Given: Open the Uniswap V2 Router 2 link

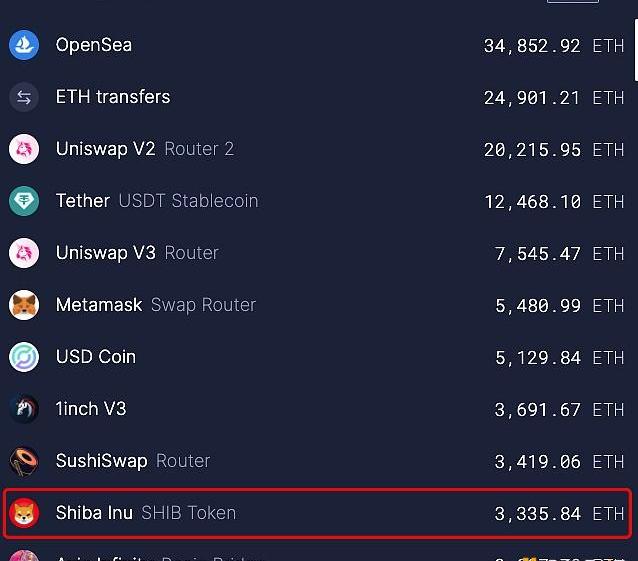Looking at the screenshot, I should 145,149.
